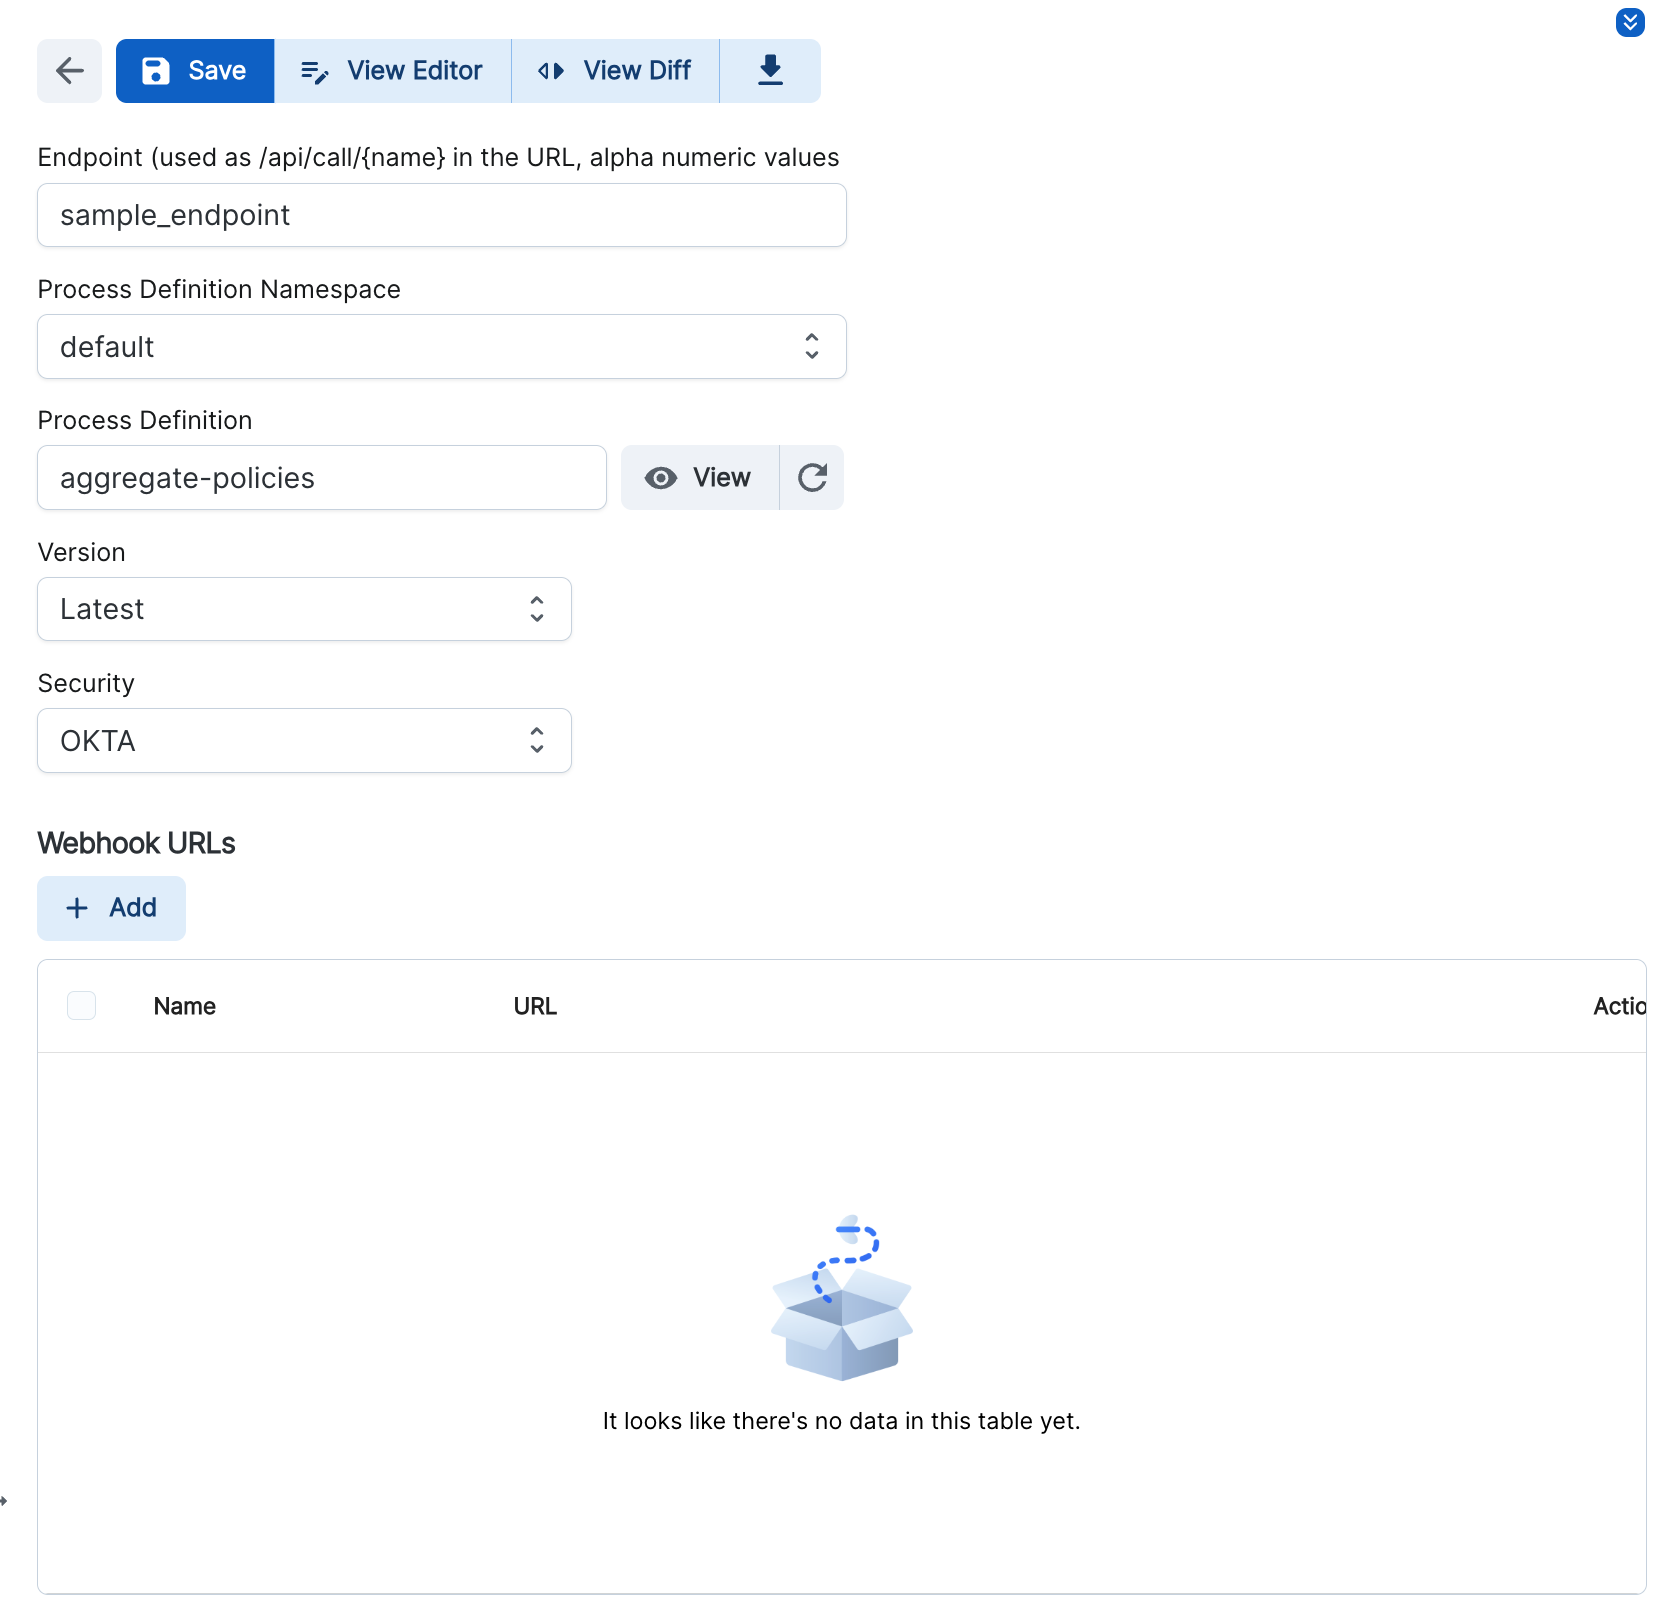Open the Security dropdown showing OKTA
The image size is (1674, 1606).
[304, 741]
